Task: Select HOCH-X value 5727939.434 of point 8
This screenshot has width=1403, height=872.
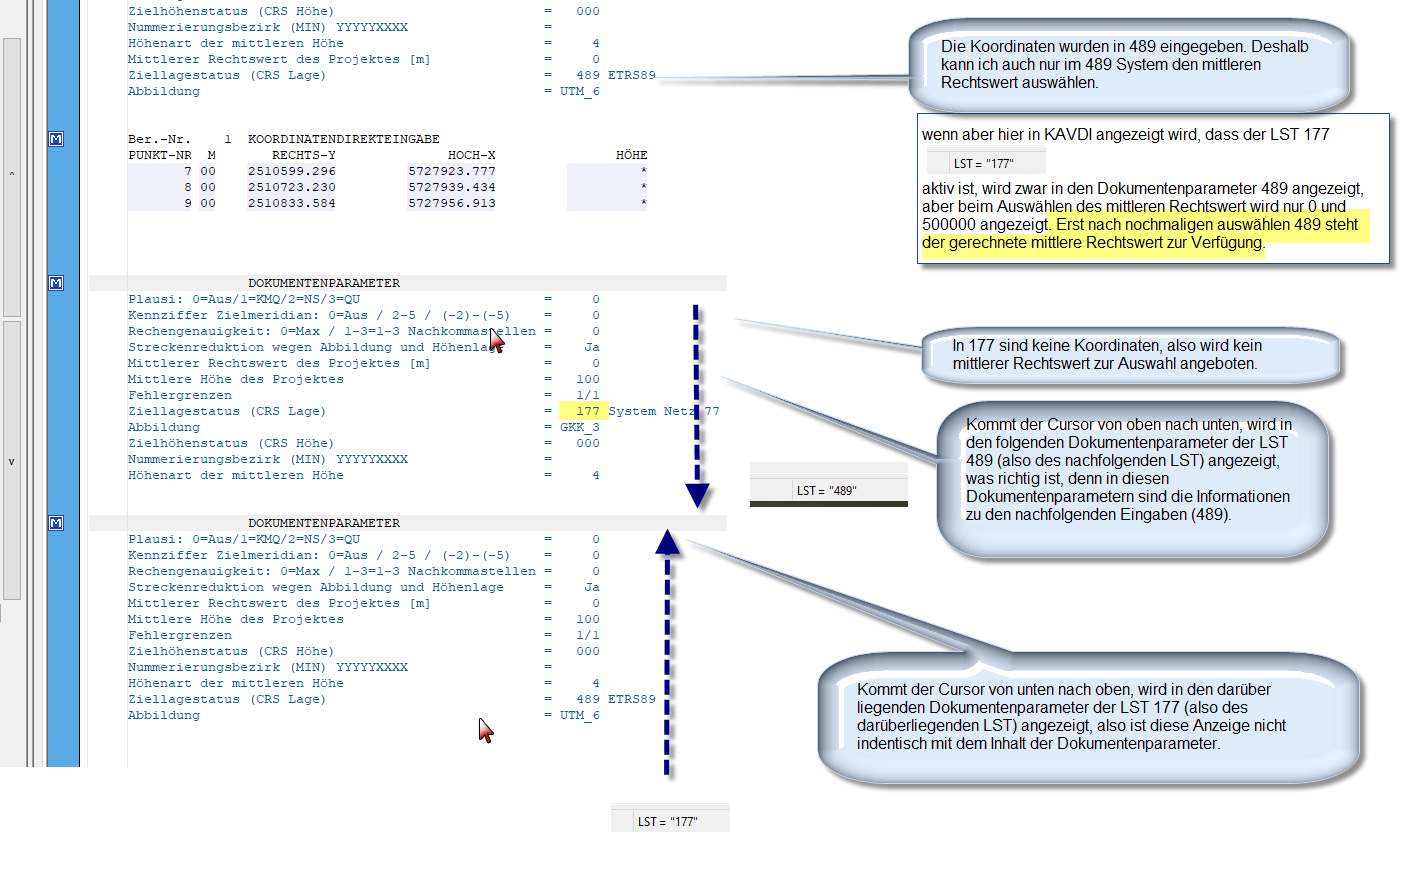Action: pos(451,187)
